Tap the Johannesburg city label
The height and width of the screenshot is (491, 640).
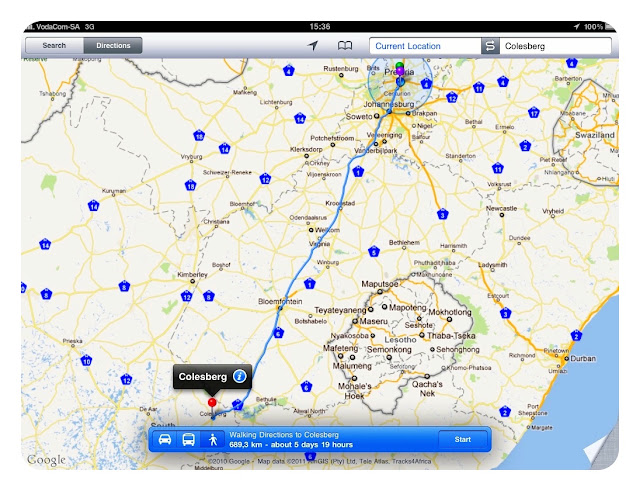tap(389, 104)
